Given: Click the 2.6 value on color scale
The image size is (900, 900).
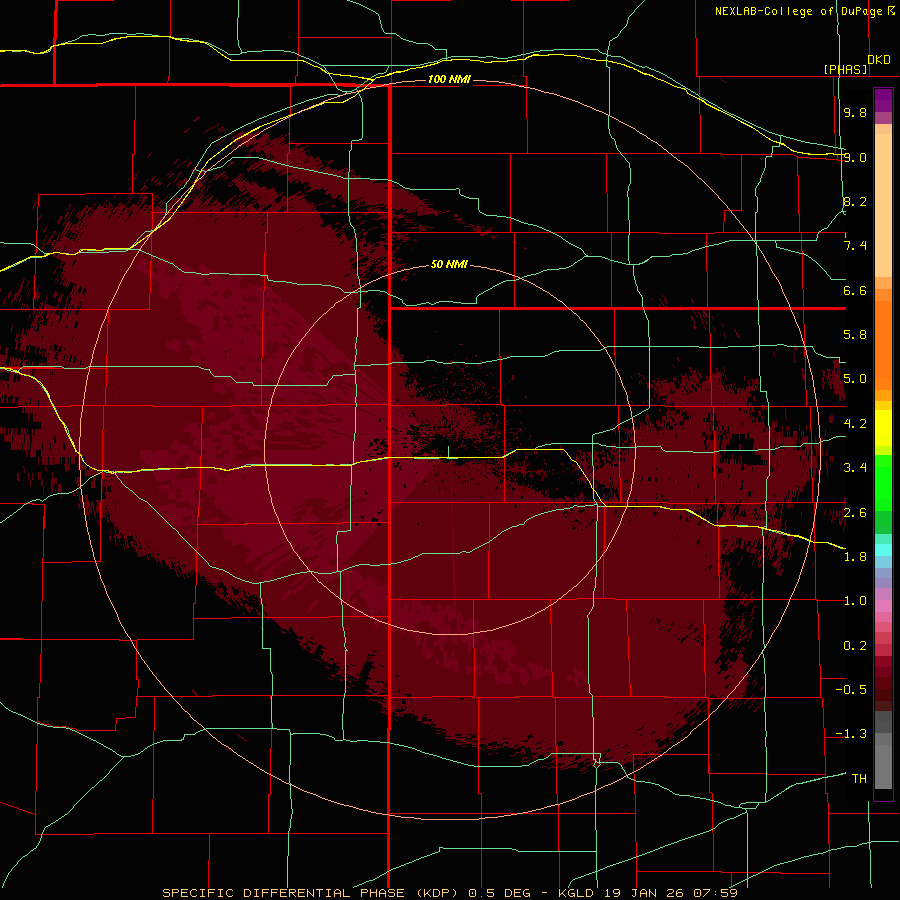Looking at the screenshot, I should pos(855,513).
